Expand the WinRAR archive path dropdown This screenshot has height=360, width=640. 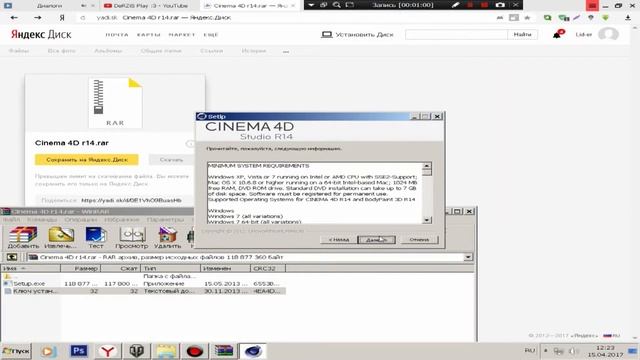point(468,257)
